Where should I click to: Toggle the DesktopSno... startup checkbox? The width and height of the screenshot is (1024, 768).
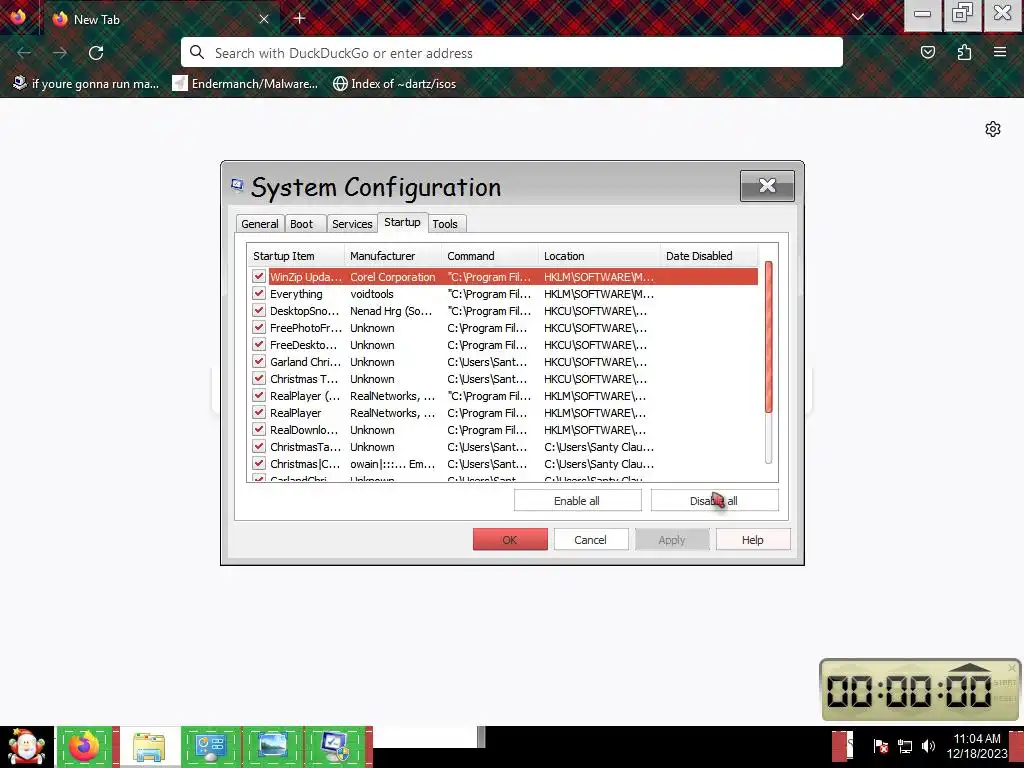[259, 311]
